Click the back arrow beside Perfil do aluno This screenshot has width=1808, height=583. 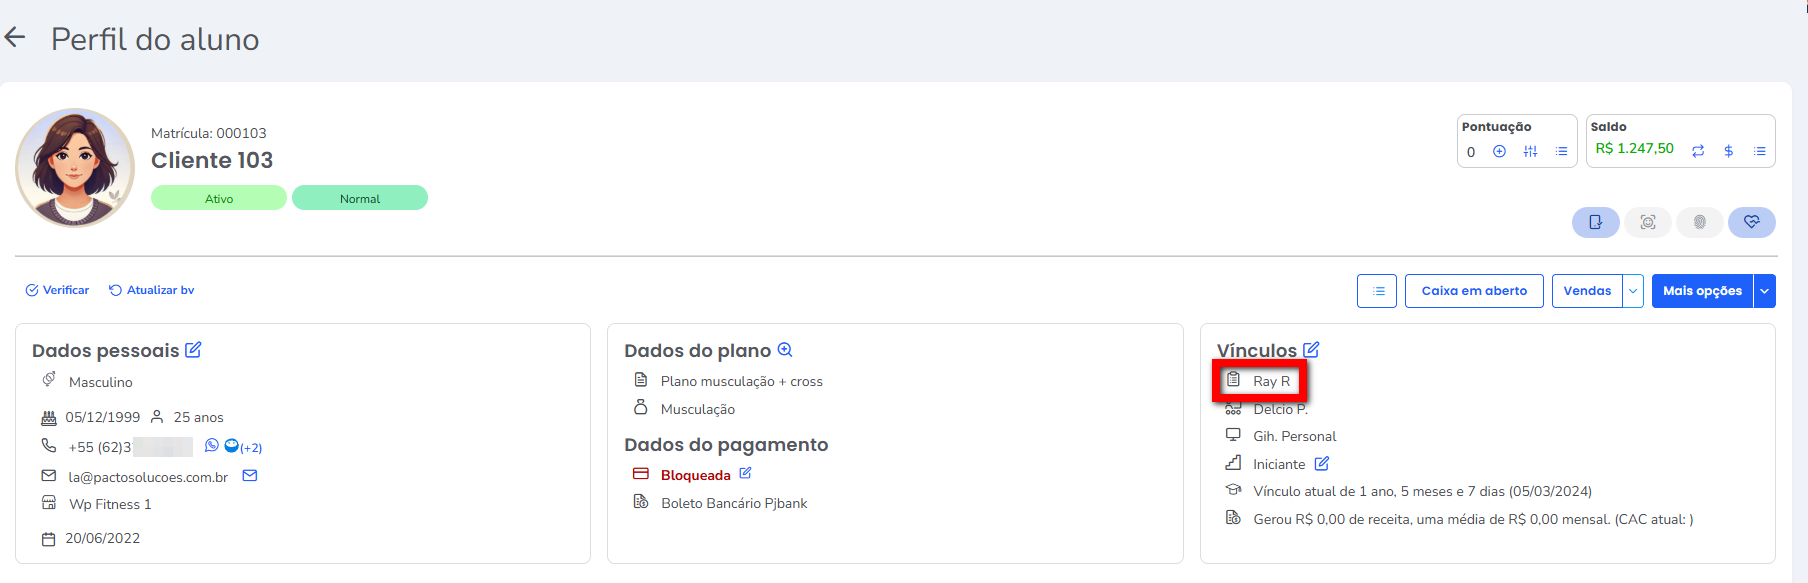(15, 38)
